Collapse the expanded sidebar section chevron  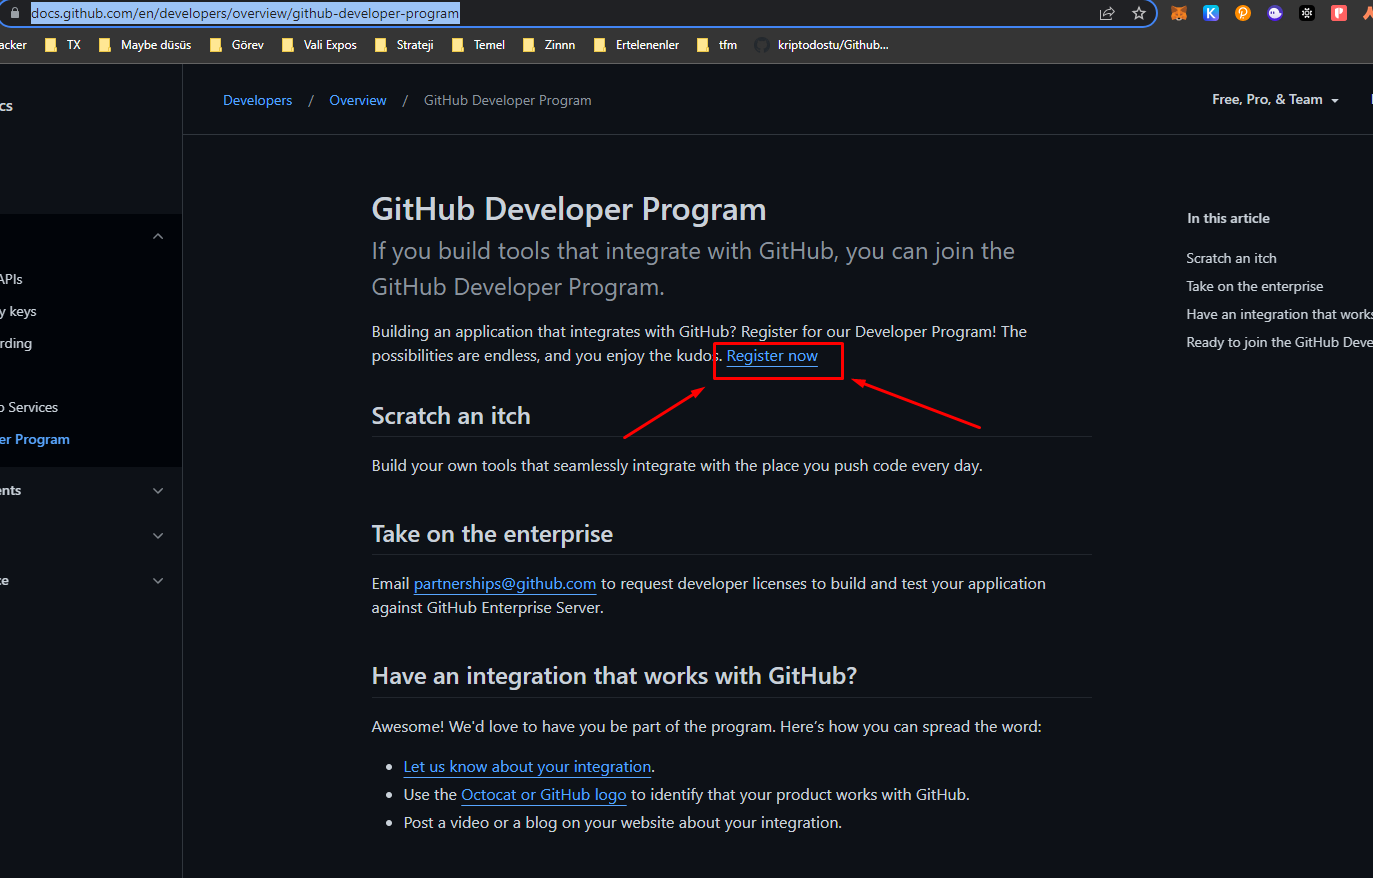tap(158, 236)
